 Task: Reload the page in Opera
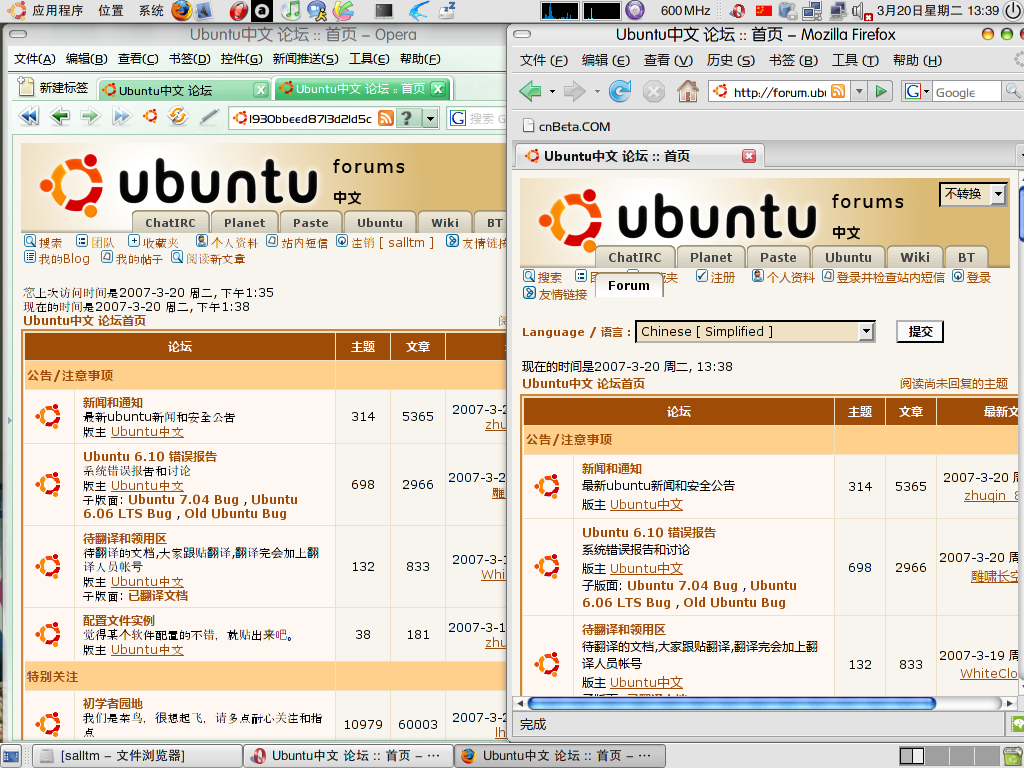point(178,116)
